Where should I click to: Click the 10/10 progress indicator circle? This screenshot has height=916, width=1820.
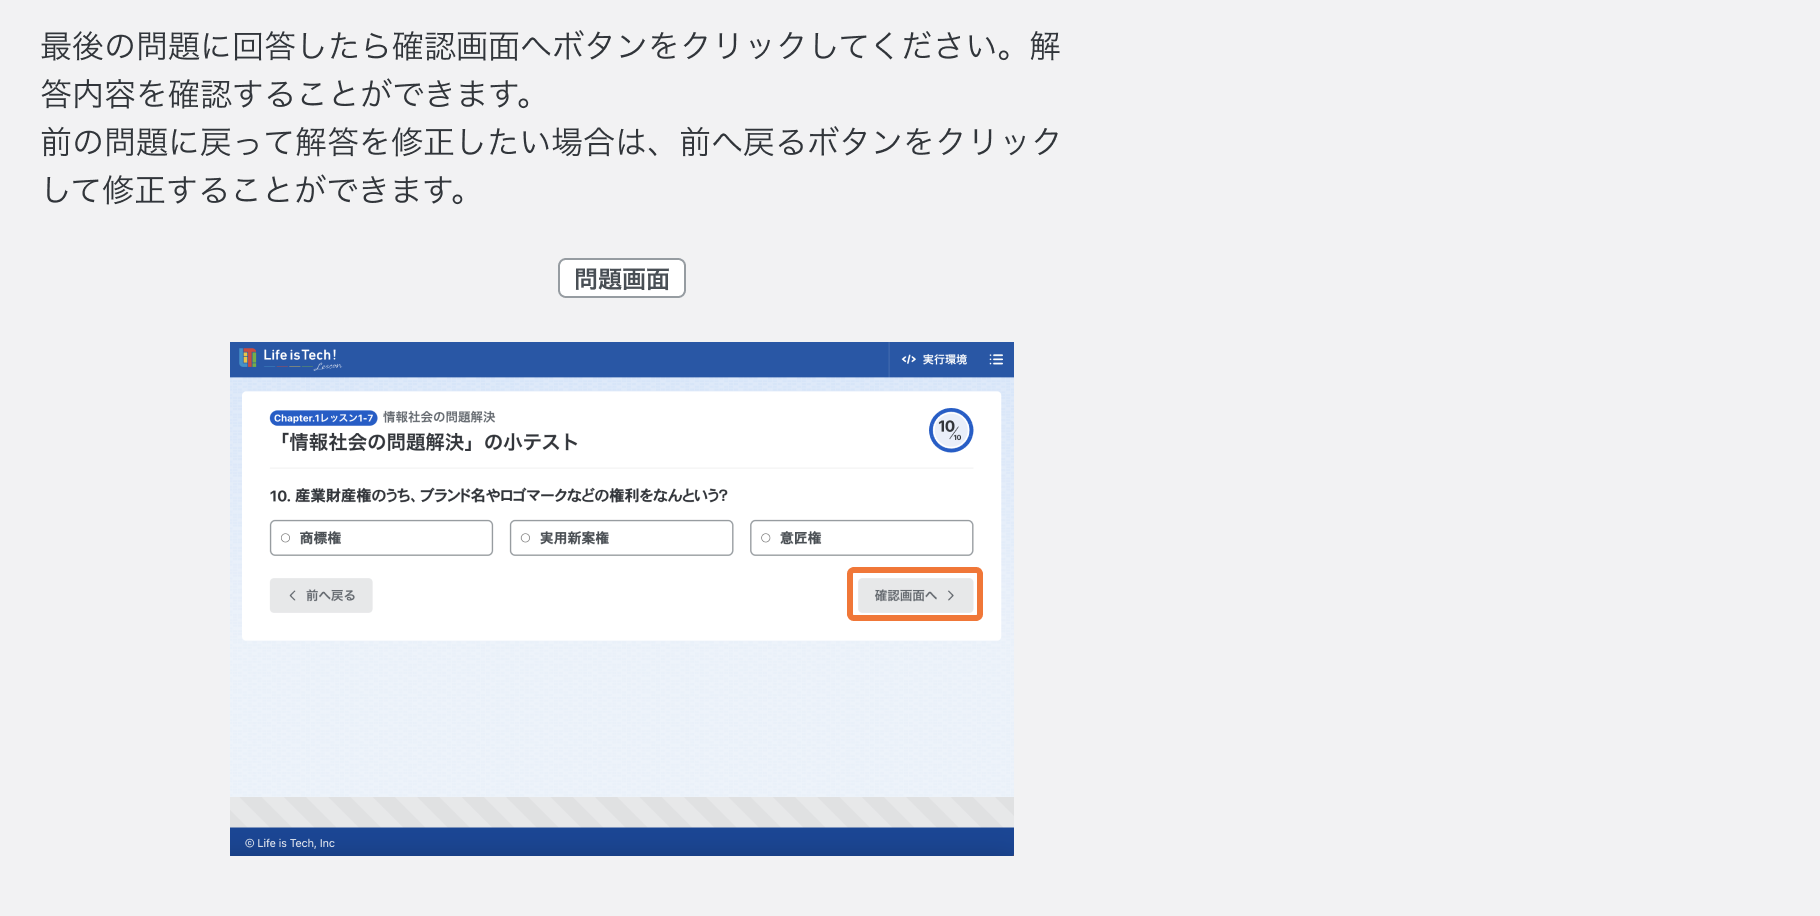951,430
